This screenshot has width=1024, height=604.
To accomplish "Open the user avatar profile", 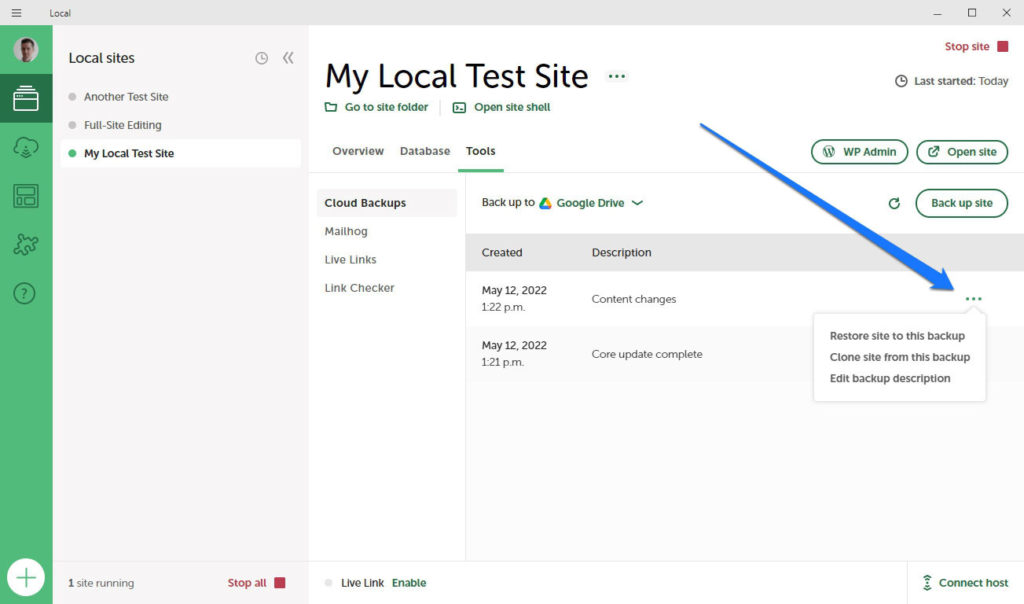I will pos(26,50).
